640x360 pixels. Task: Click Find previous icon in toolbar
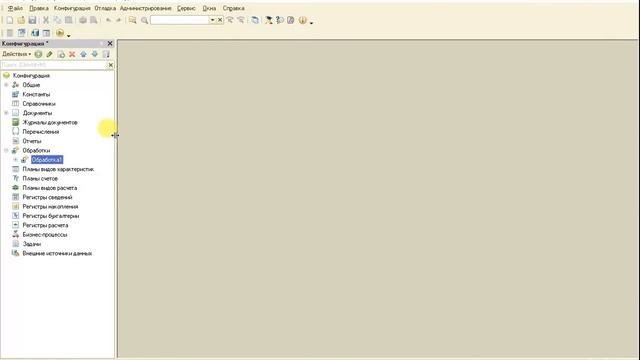241,20
